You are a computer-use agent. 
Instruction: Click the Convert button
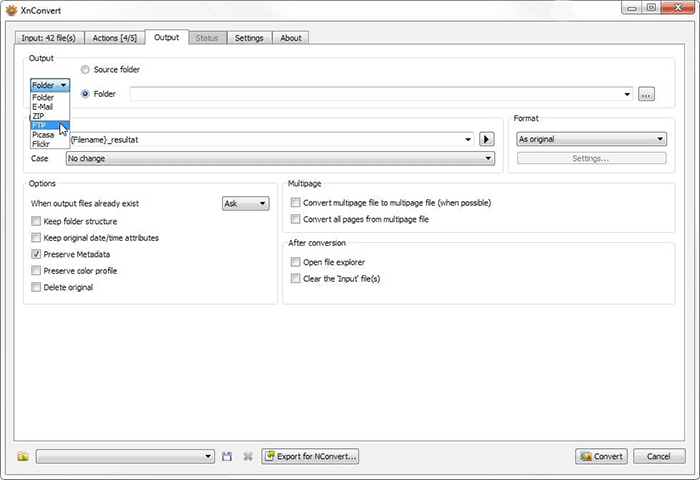point(601,456)
